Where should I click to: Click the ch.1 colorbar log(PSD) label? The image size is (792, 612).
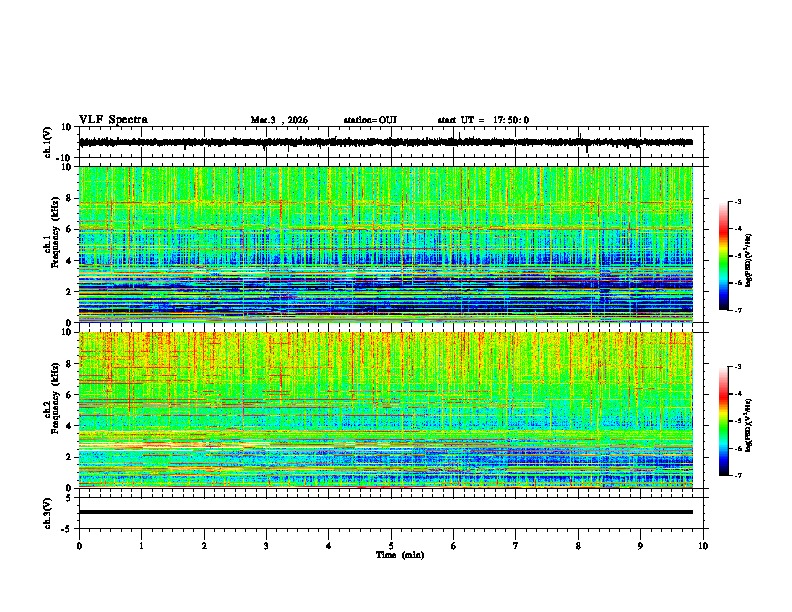pyautogui.click(x=749, y=261)
